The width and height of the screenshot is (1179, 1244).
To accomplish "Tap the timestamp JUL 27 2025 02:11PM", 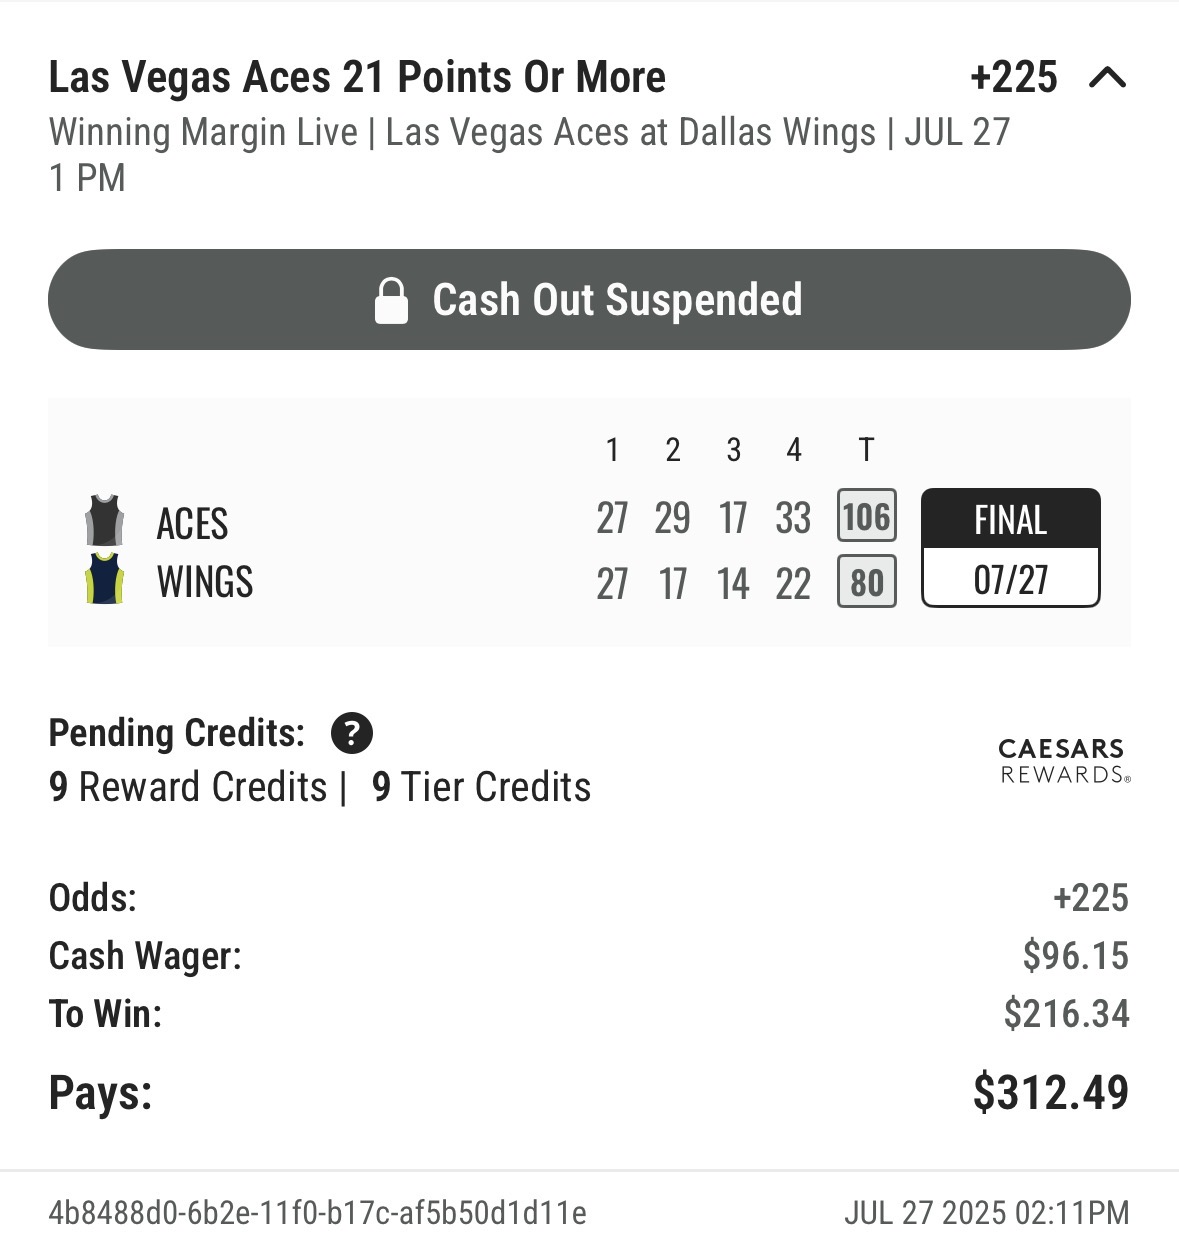I will pyautogui.click(x=987, y=1213).
